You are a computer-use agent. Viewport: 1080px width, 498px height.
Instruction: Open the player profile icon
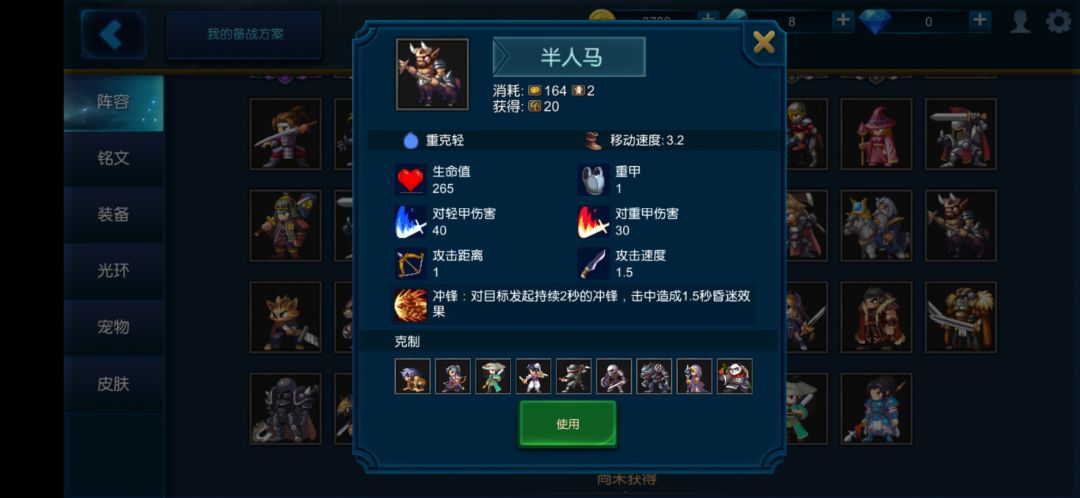click(1020, 21)
